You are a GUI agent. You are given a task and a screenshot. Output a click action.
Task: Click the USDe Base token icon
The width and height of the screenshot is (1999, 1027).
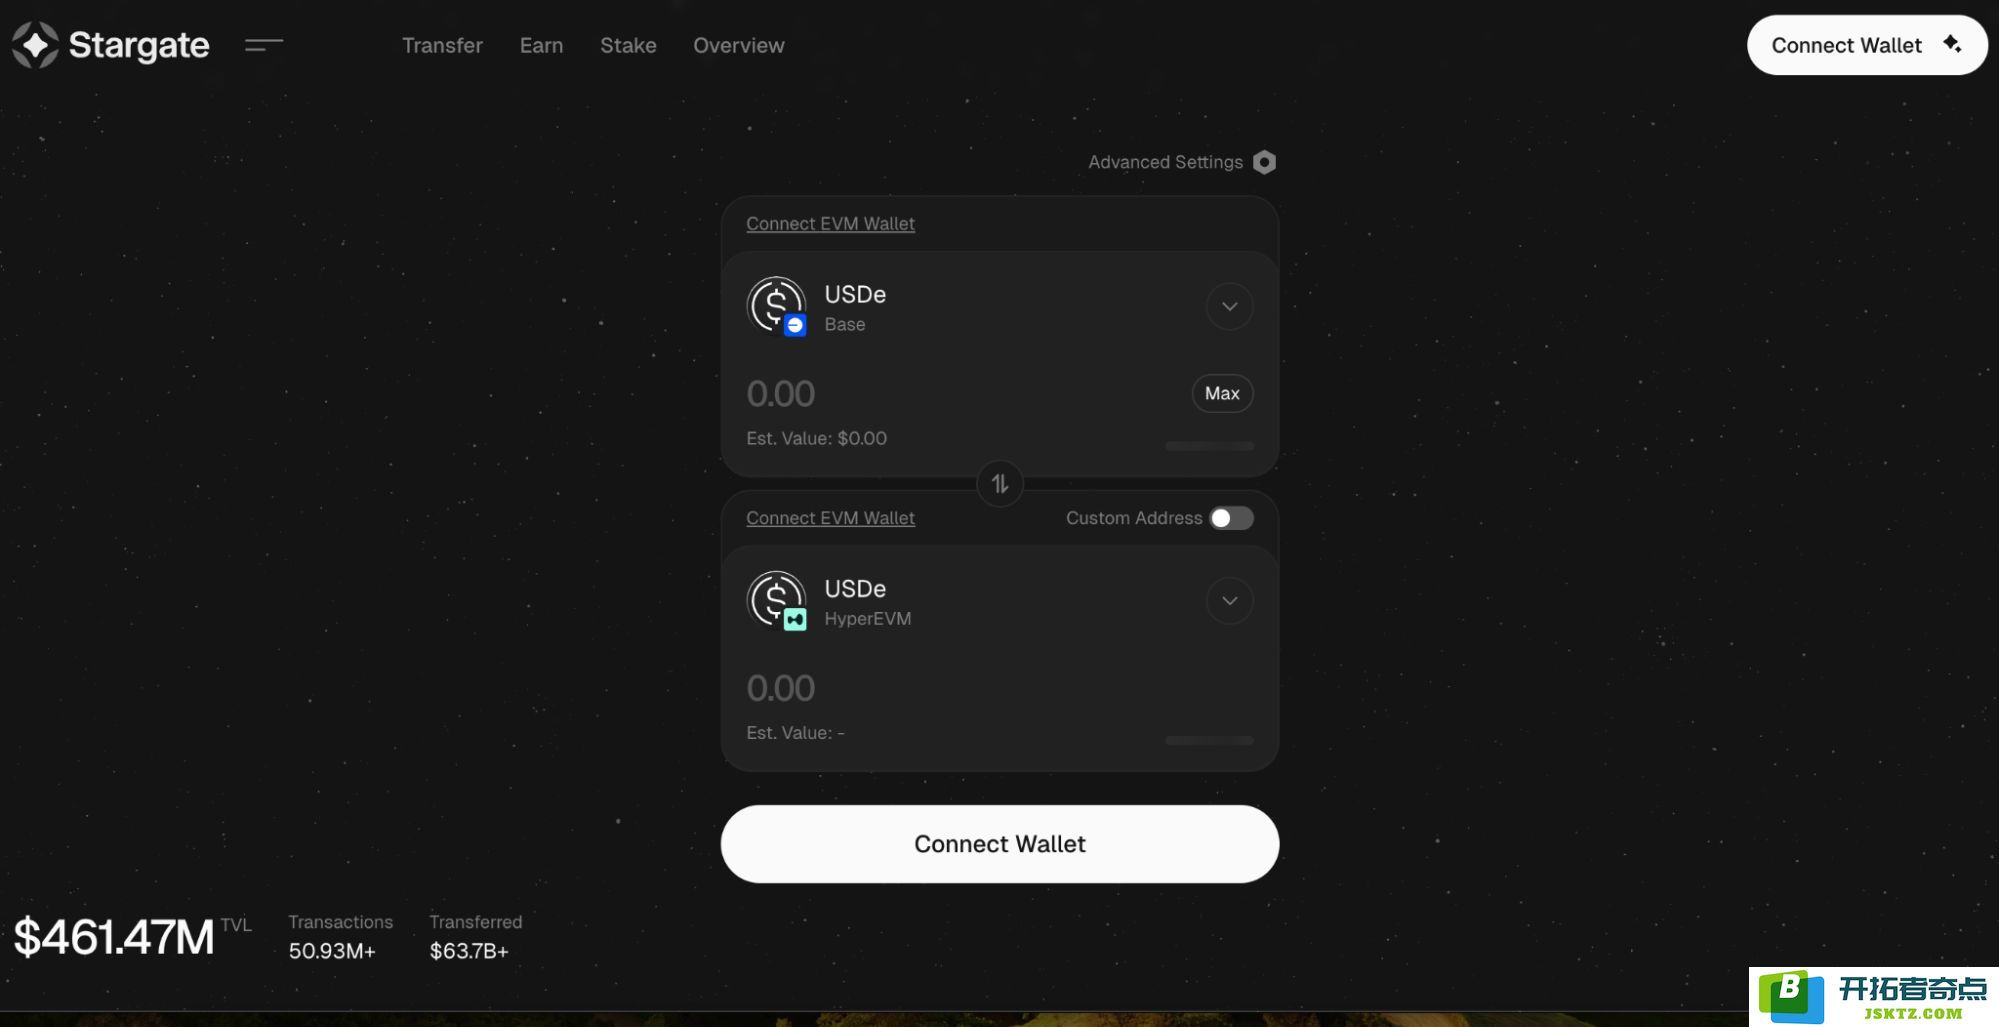click(777, 306)
